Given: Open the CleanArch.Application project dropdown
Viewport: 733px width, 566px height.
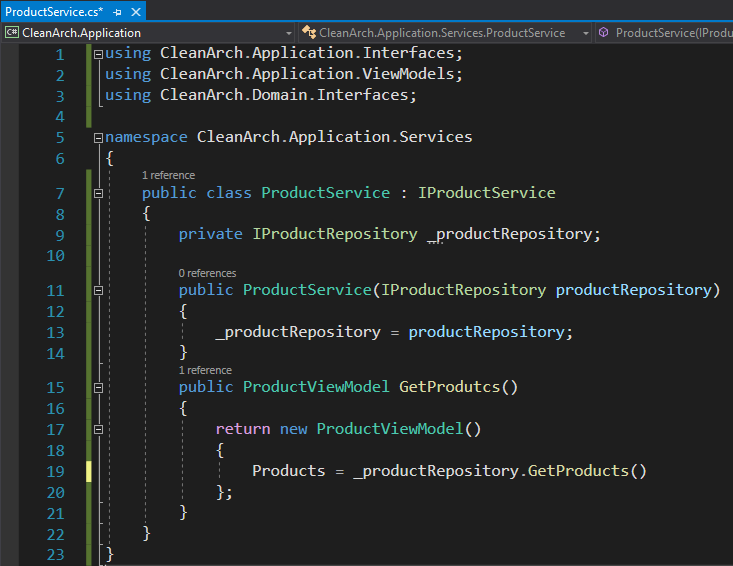Looking at the screenshot, I should [149, 33].
